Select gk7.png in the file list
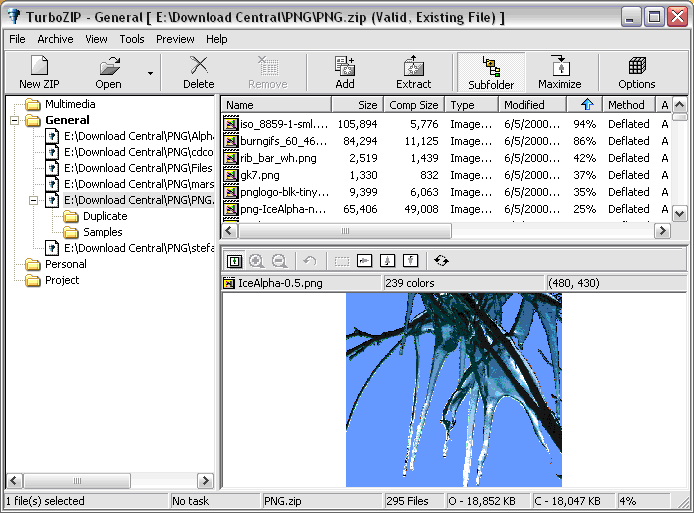This screenshot has height=513, width=694. 446,175
